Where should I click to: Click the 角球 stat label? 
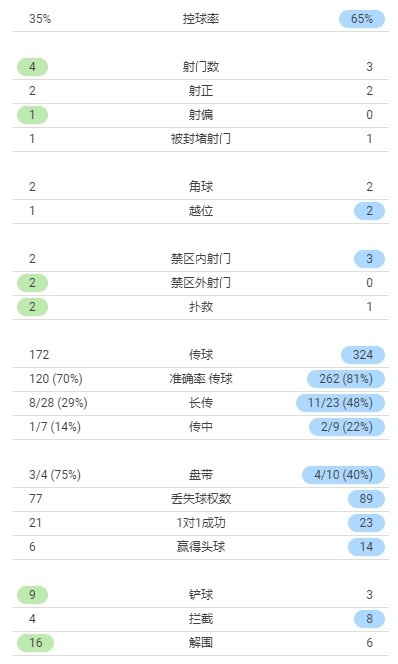pos(201,187)
